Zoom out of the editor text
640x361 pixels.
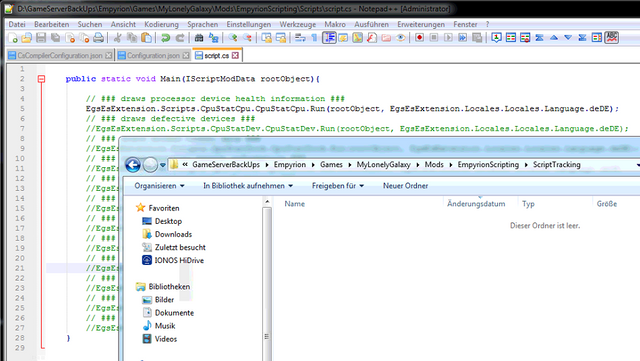pyautogui.click(x=247, y=38)
